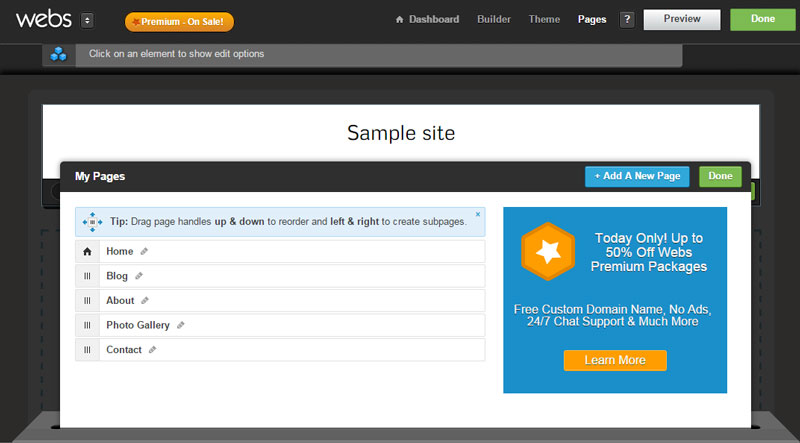Click the blue cubes element icon
800x443 pixels.
[59, 54]
